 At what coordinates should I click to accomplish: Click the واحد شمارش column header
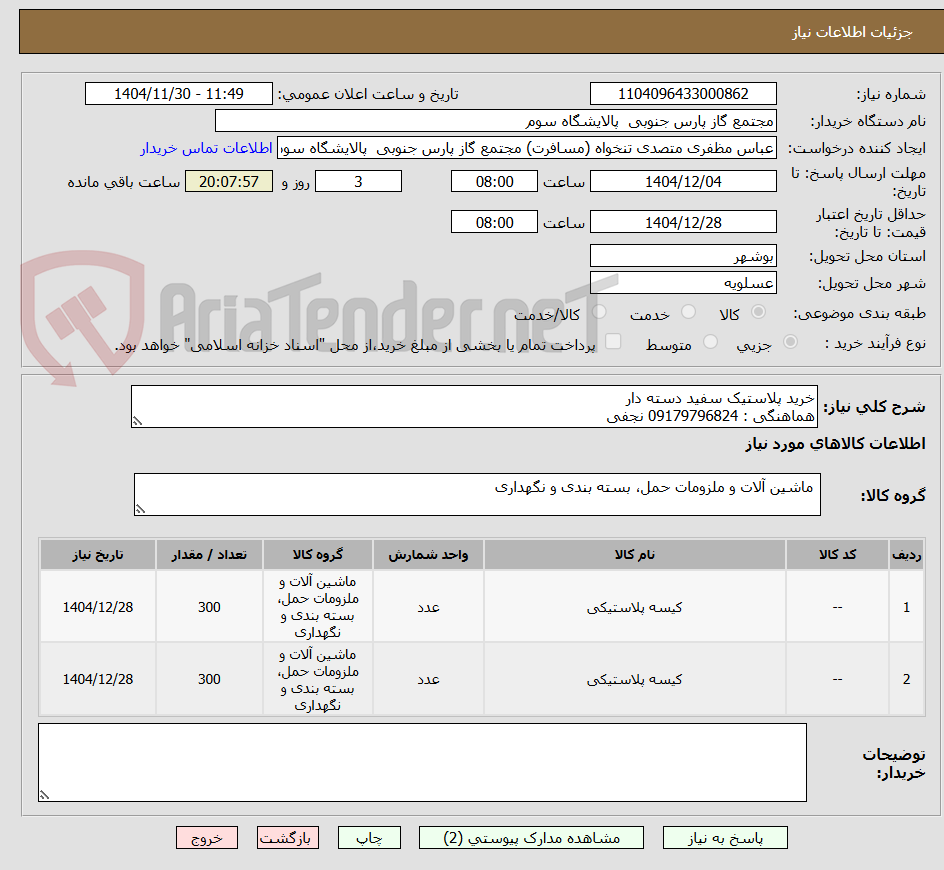point(428,555)
